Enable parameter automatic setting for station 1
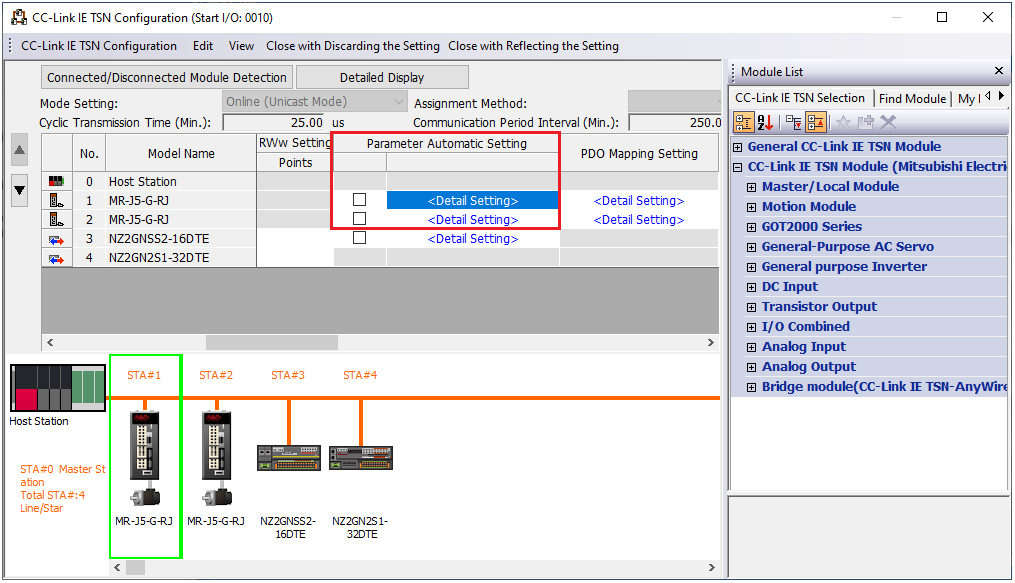Image resolution: width=1015 pixels, height=583 pixels. [359, 200]
